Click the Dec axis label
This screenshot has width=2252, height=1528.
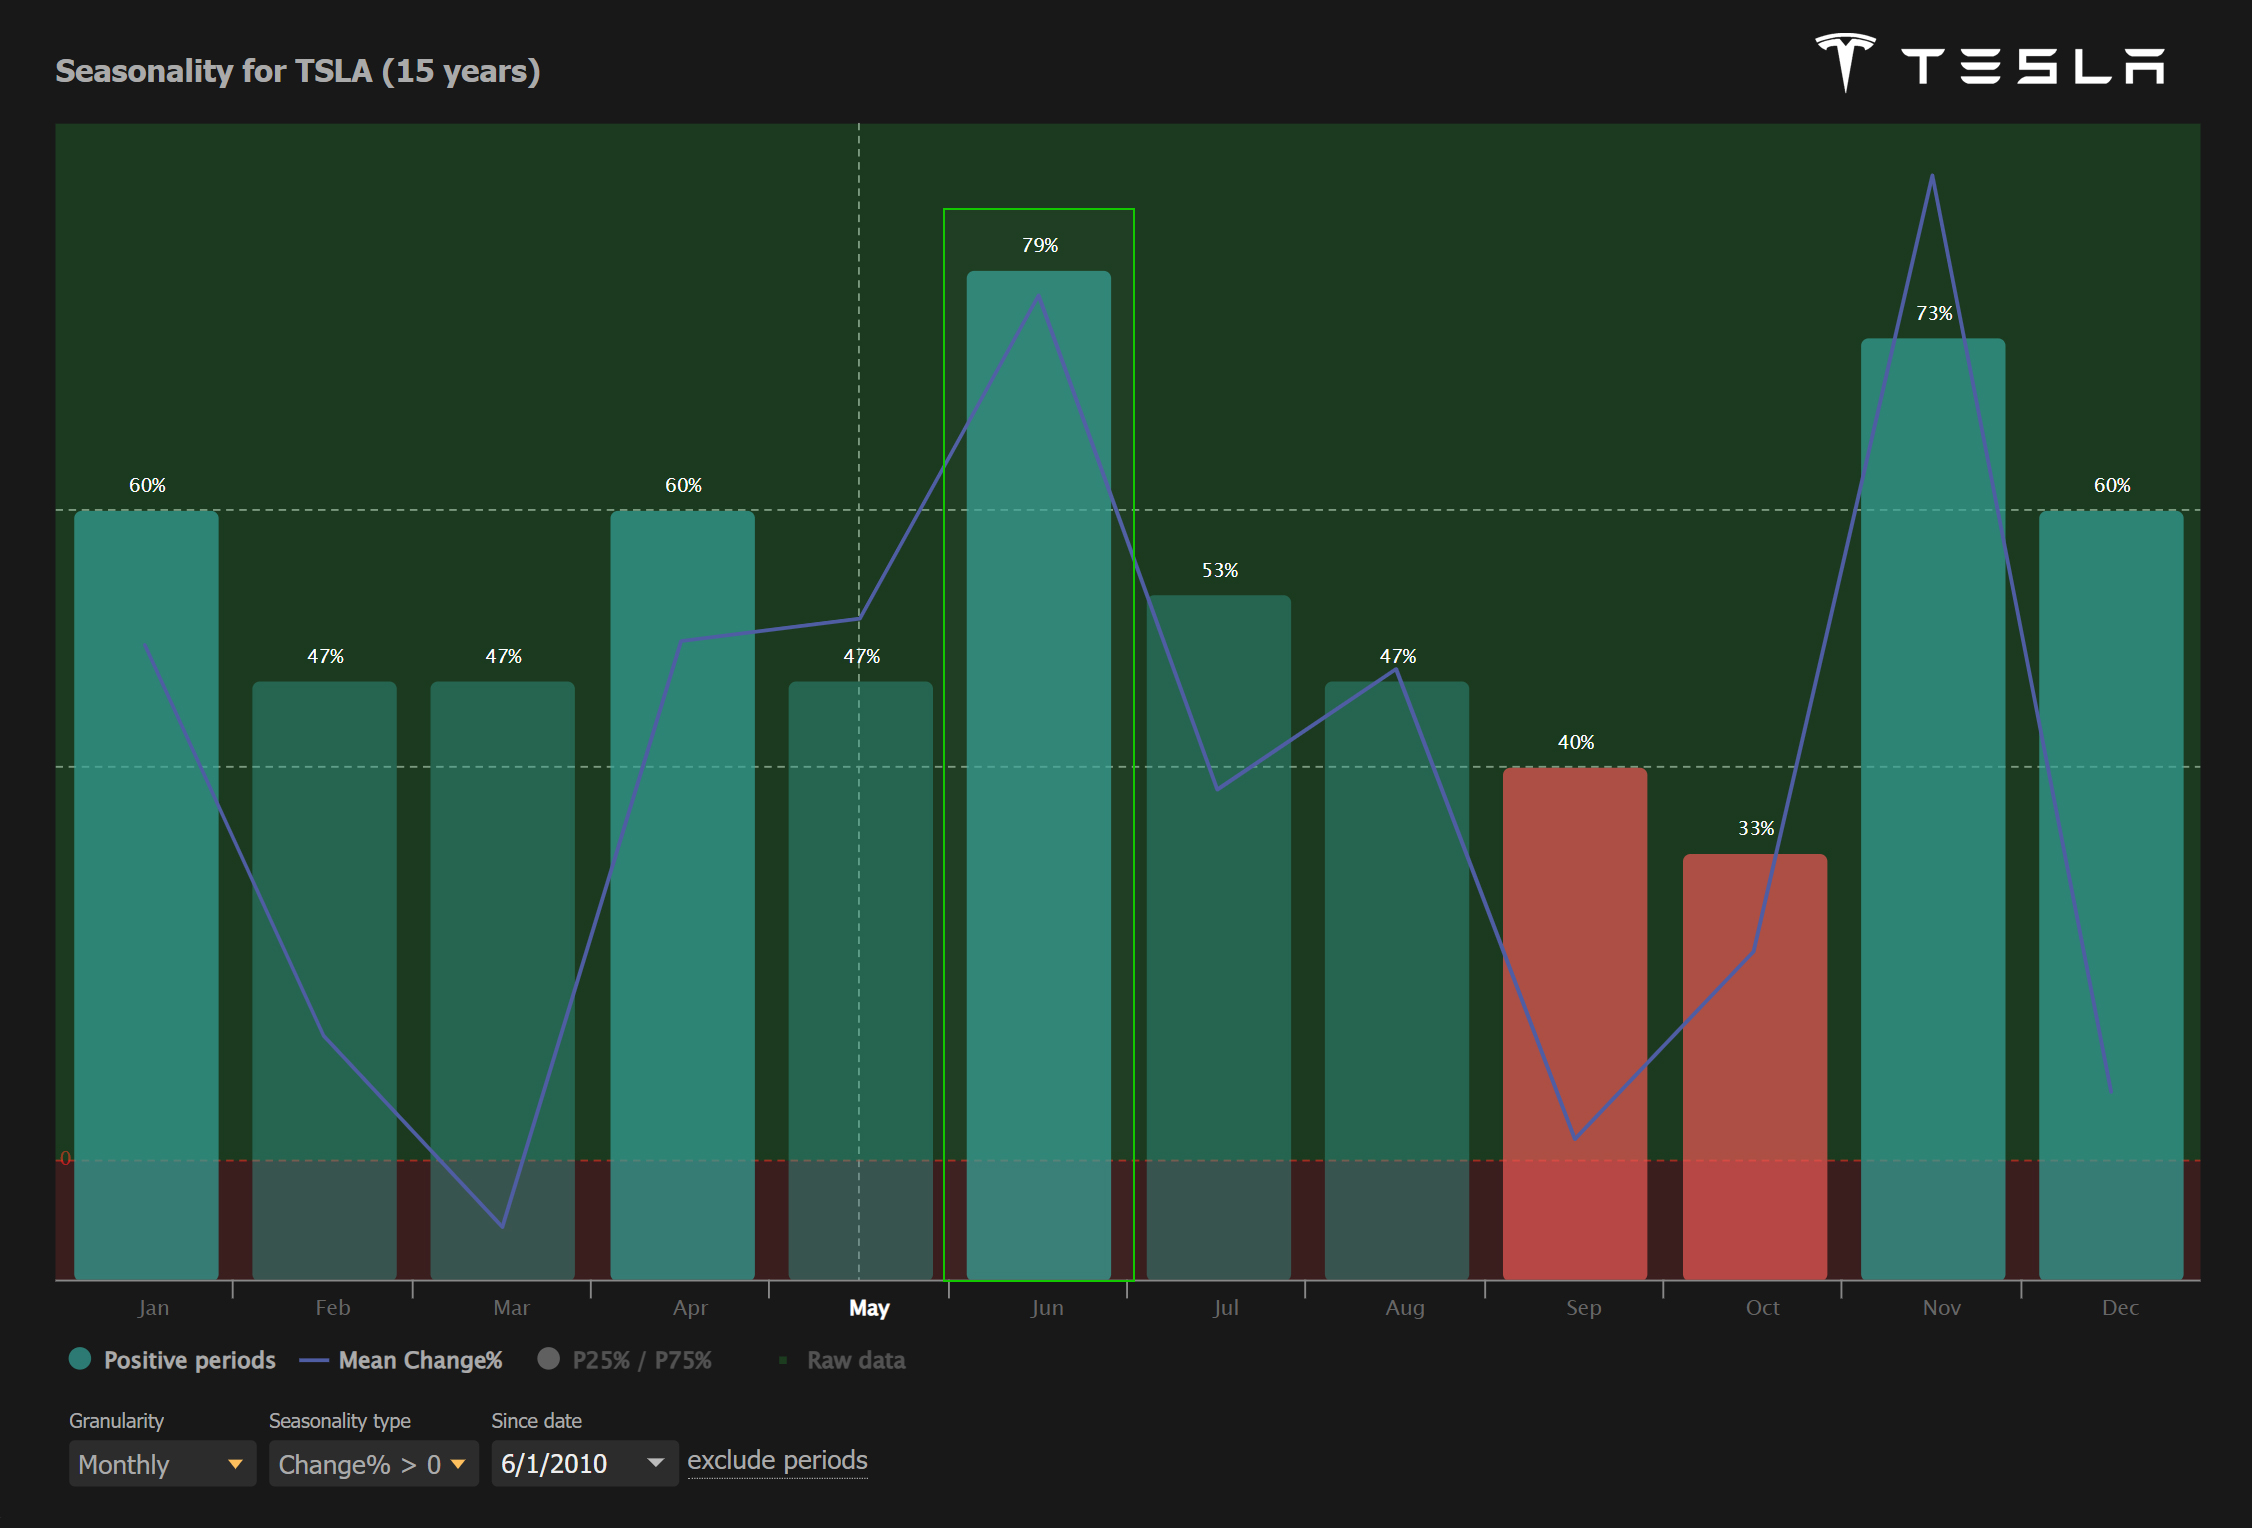click(x=2119, y=1308)
